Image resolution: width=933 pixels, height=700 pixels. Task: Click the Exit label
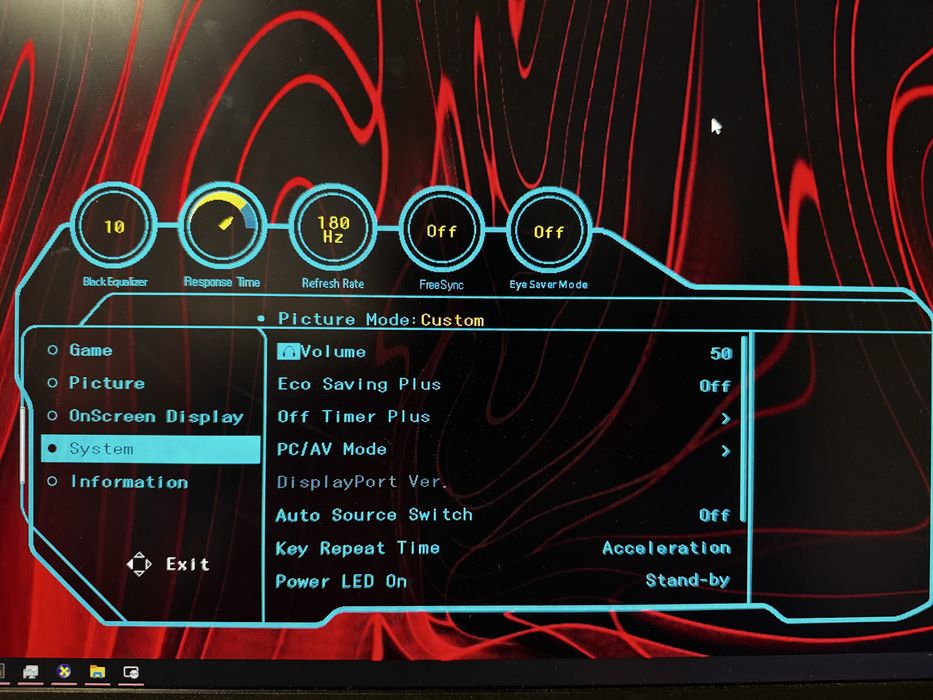click(187, 564)
